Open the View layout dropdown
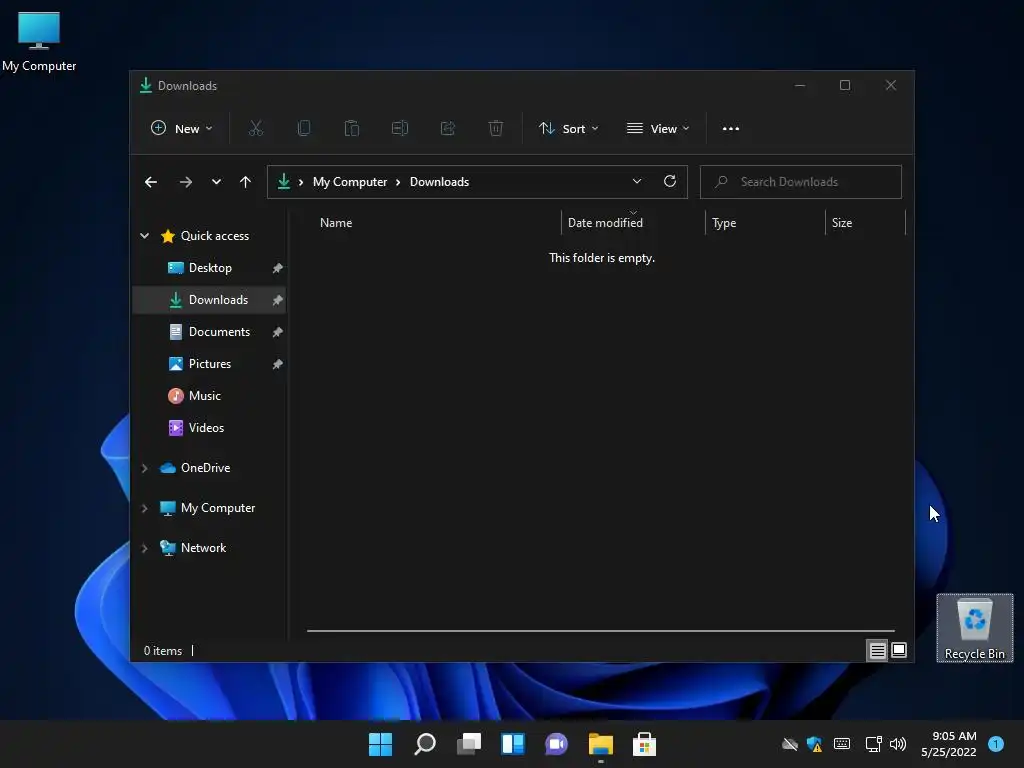 (x=658, y=129)
